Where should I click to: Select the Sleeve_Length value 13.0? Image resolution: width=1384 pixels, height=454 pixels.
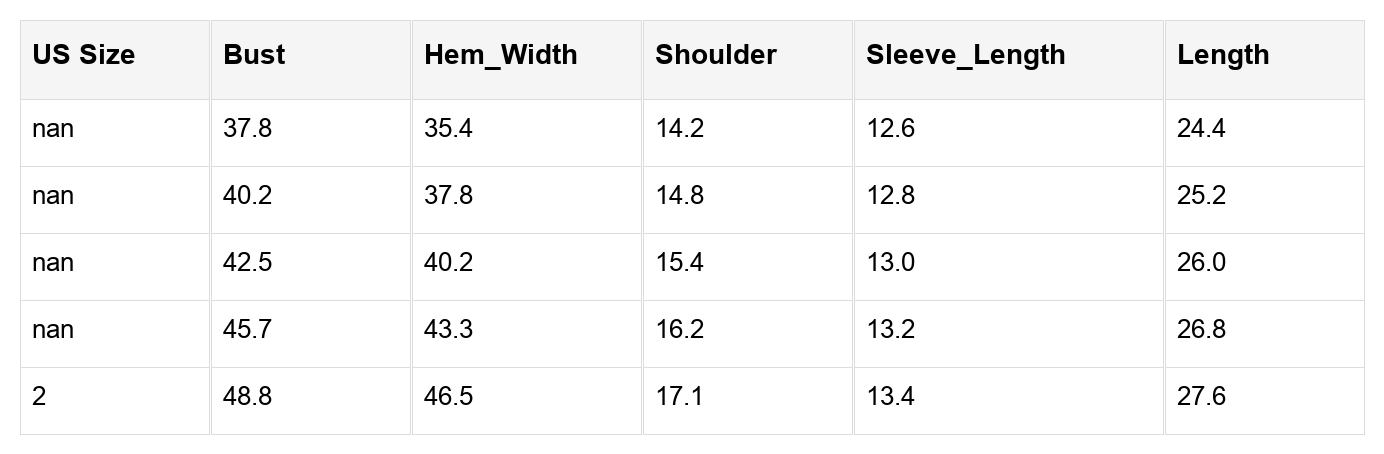coord(890,263)
